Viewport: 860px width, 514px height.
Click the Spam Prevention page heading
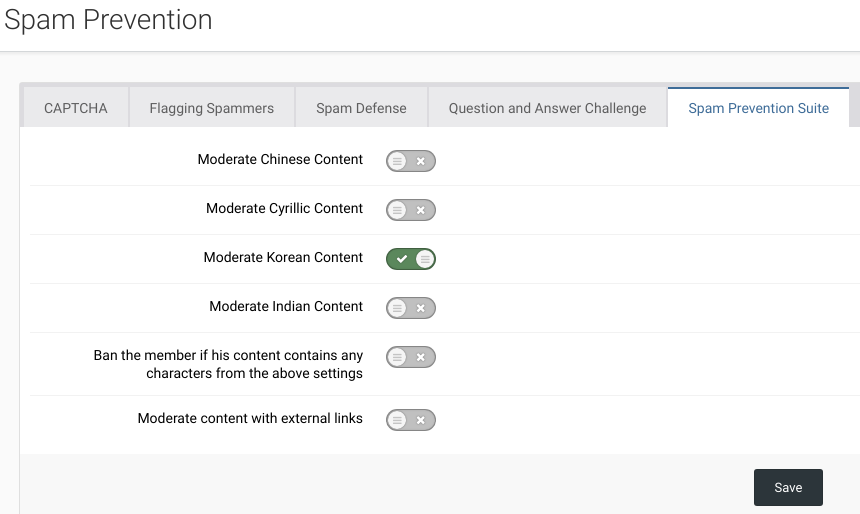pos(108,20)
